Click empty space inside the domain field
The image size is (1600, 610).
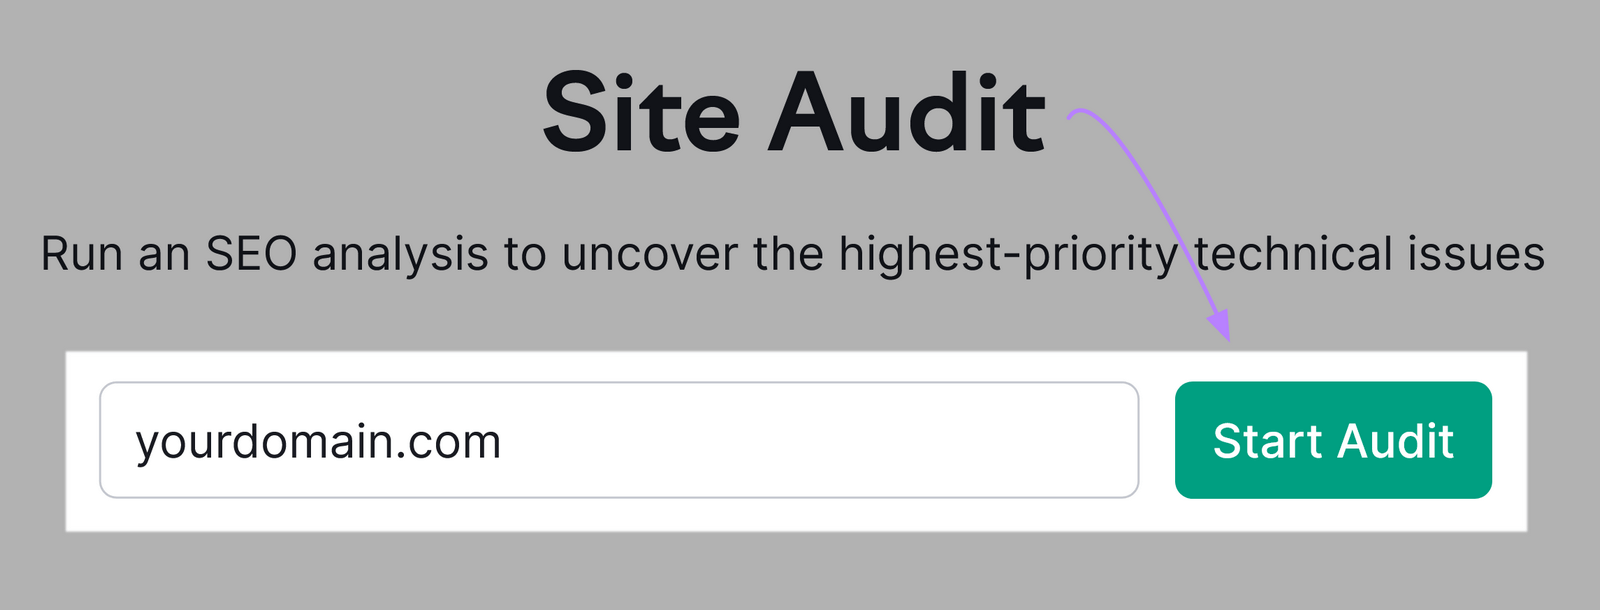point(820,440)
